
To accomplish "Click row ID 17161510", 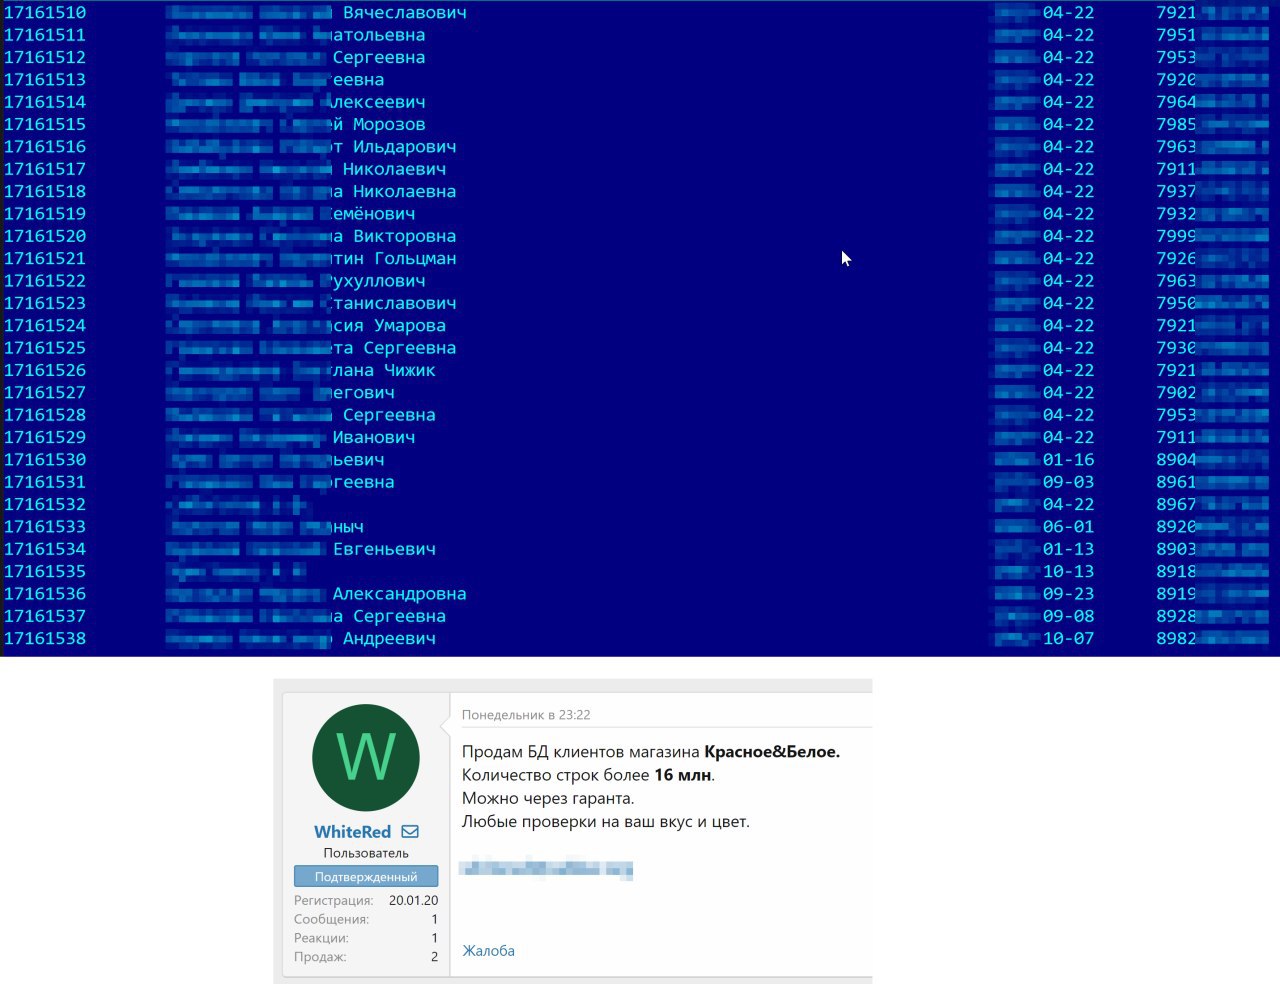I will click(45, 13).
